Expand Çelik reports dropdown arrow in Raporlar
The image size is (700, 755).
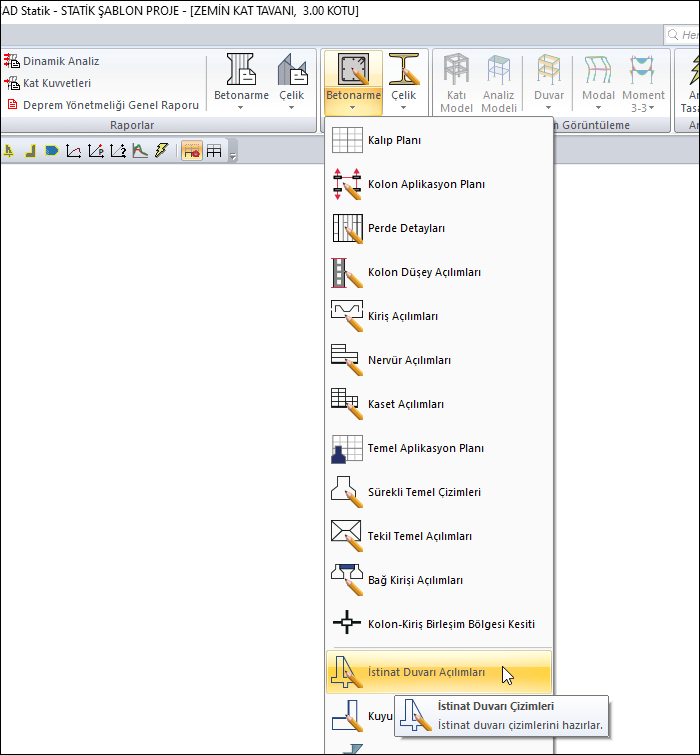291,107
